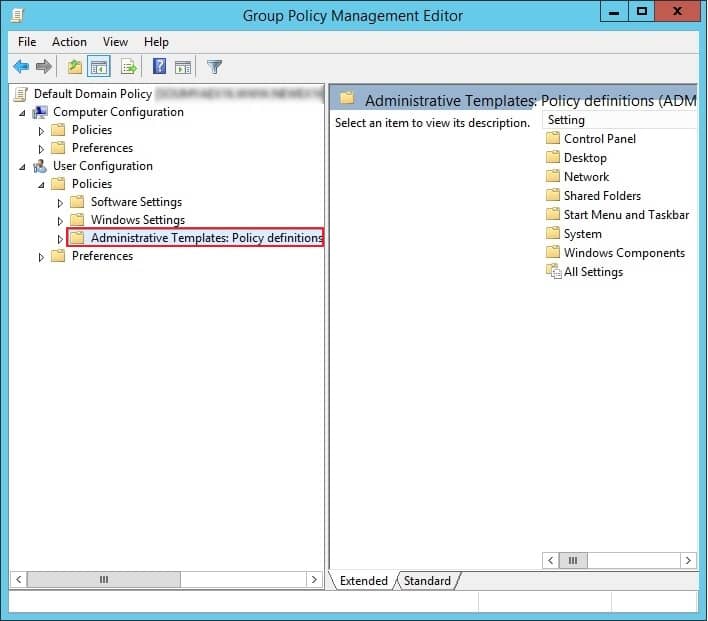Open the File menu

point(27,42)
